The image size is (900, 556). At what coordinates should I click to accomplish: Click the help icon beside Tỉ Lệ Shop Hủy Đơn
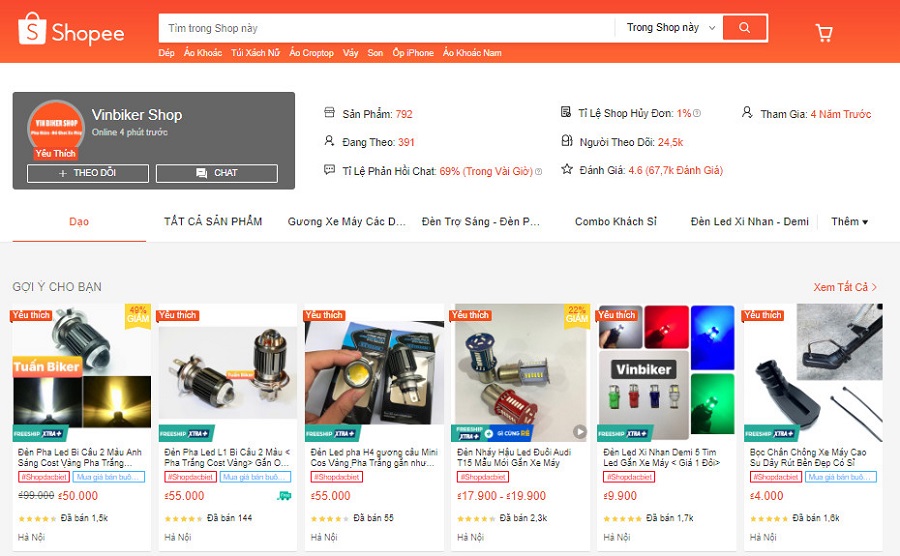[x=697, y=114]
